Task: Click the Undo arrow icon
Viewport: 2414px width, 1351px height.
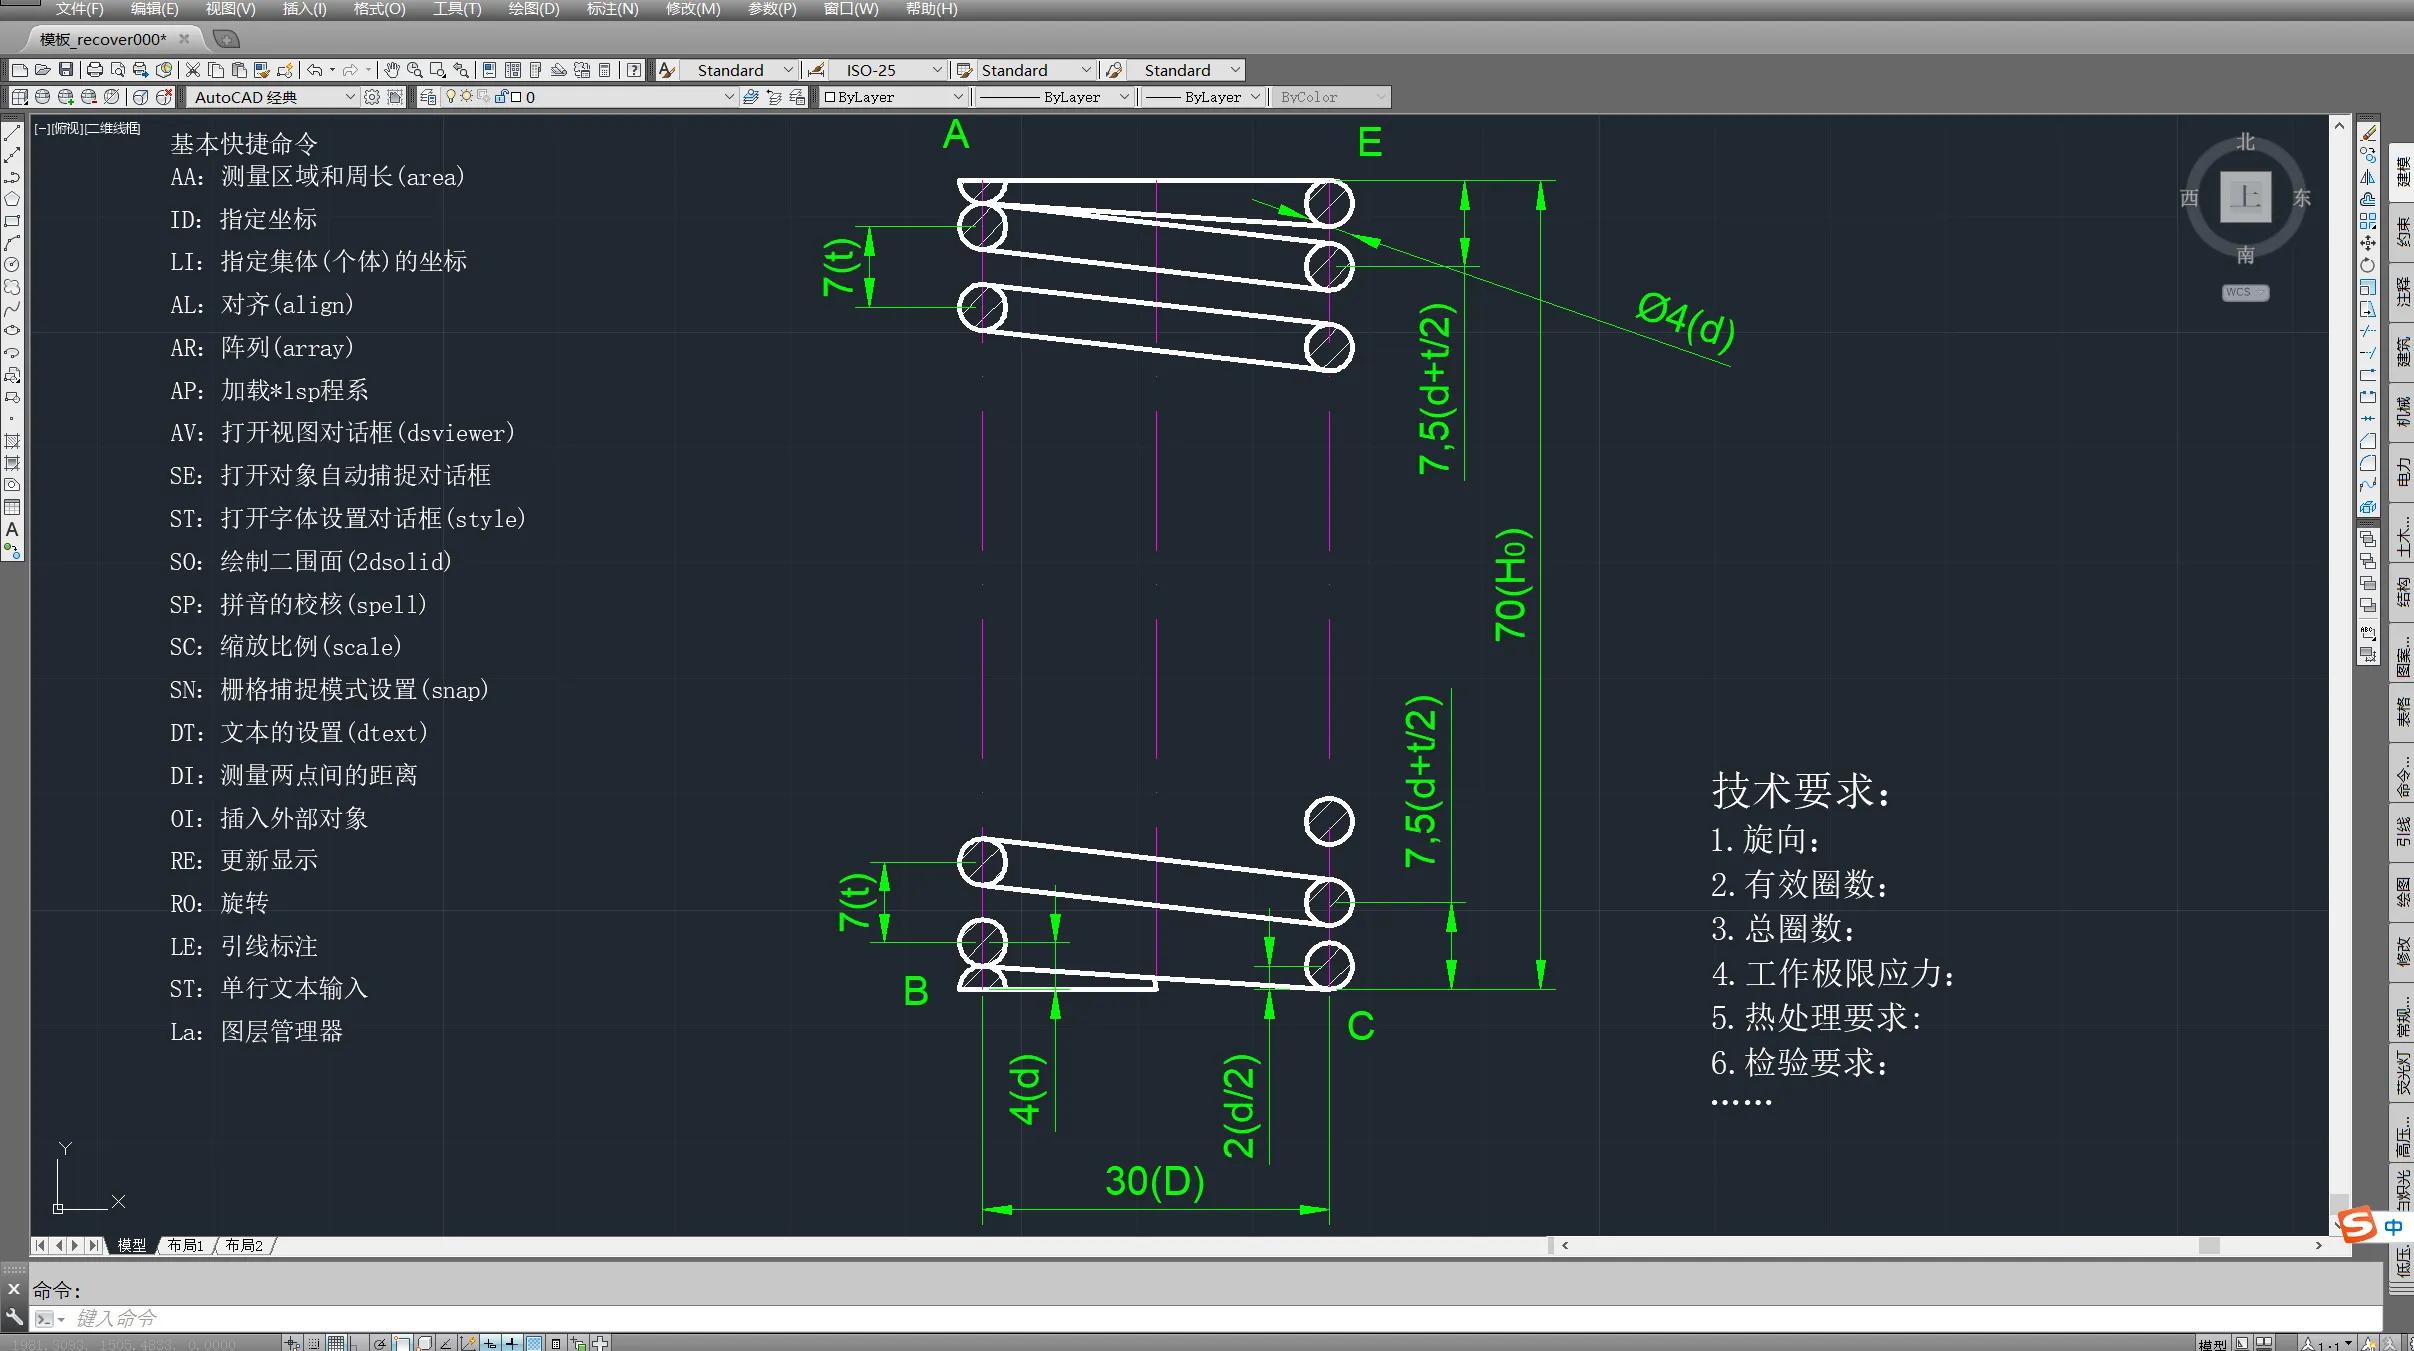Action: click(314, 70)
